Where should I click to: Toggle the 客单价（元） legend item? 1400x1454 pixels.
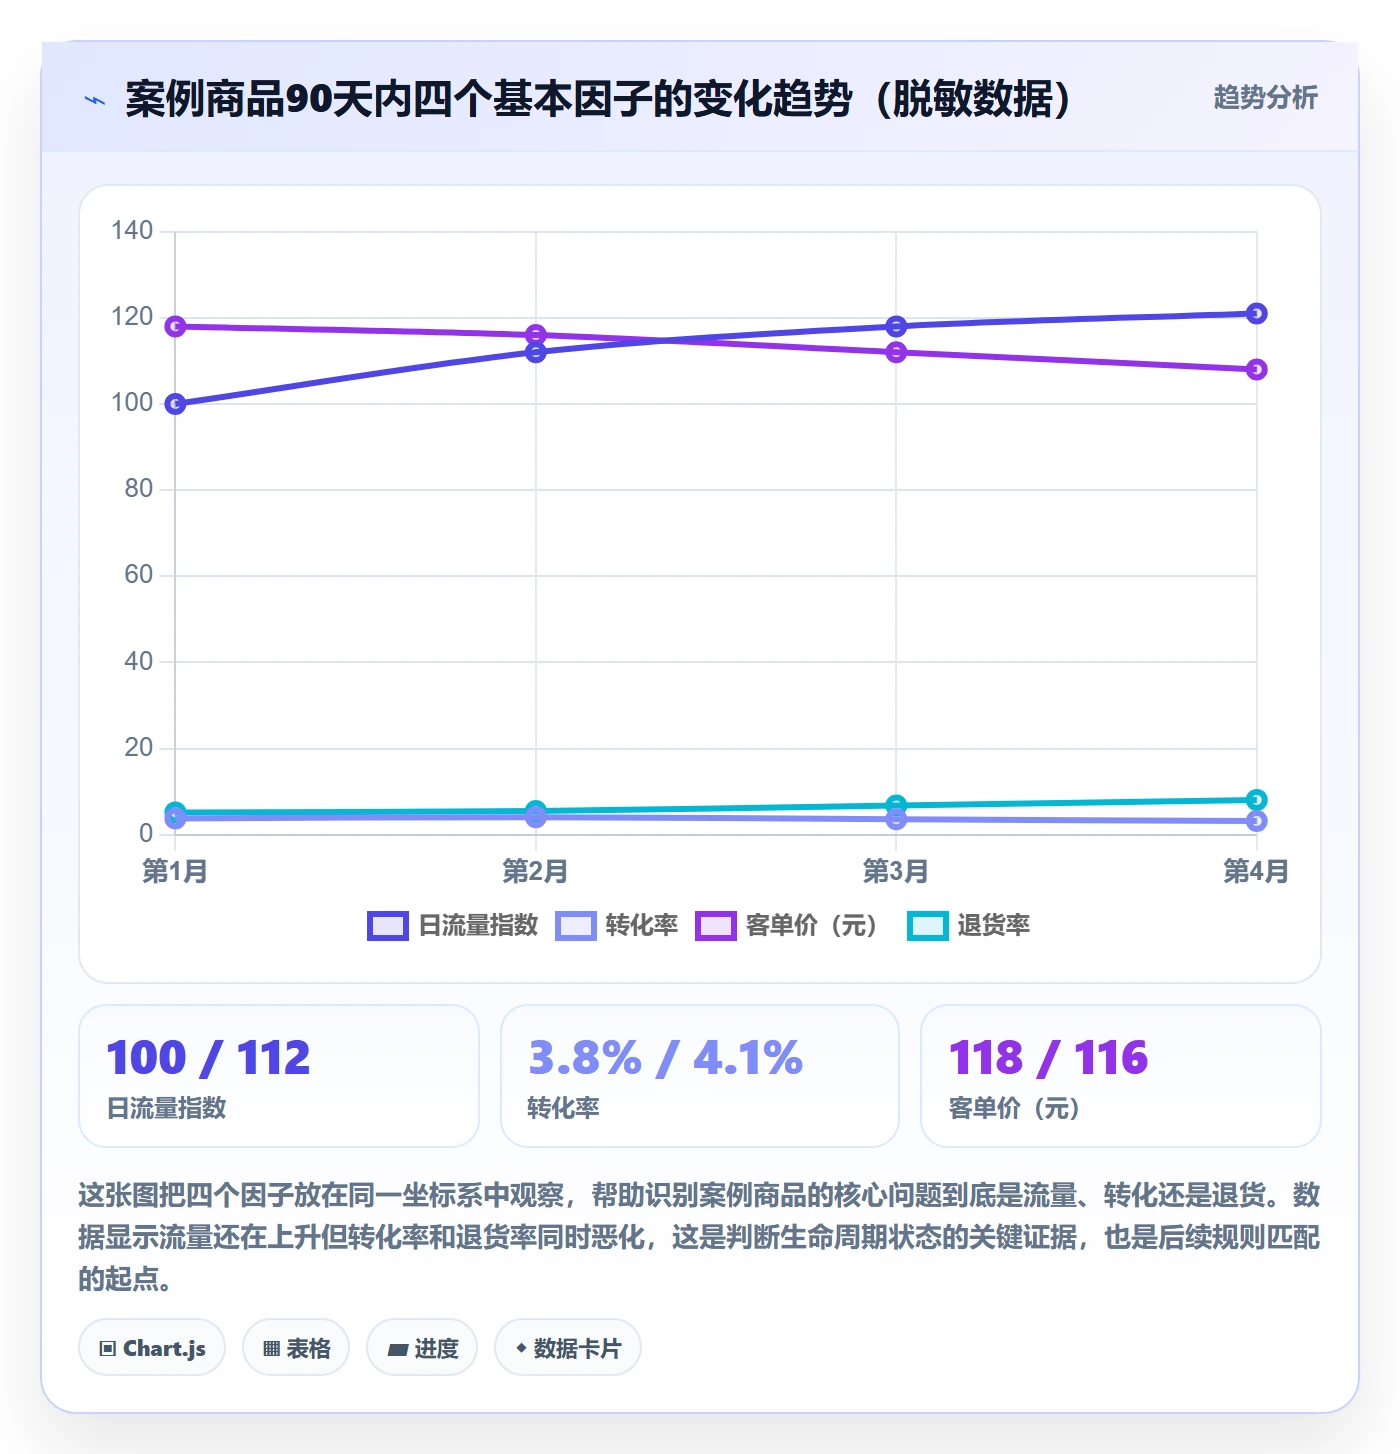click(x=787, y=926)
